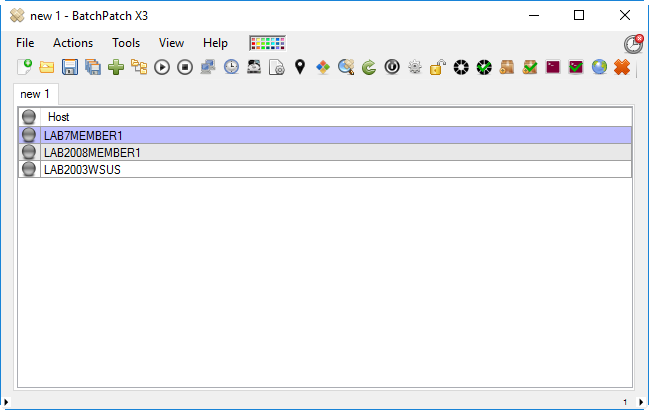The width and height of the screenshot is (649, 410).
Task: Click the gray status ball beside LAB2008MEMBER1
Action: point(29,152)
